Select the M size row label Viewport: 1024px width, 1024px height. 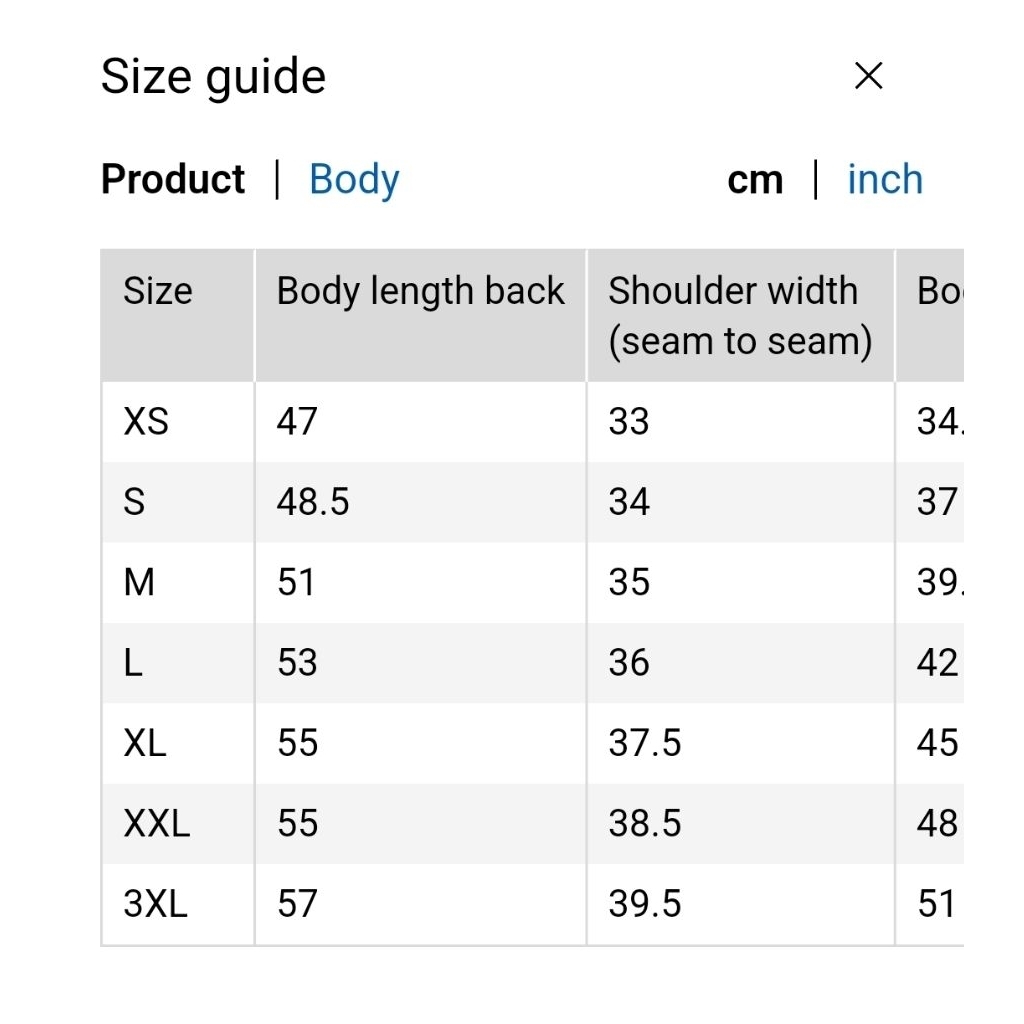[139, 582]
